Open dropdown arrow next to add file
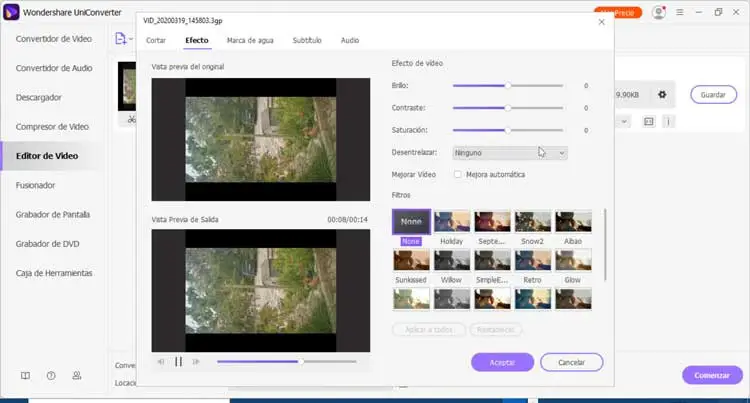 tap(133, 40)
